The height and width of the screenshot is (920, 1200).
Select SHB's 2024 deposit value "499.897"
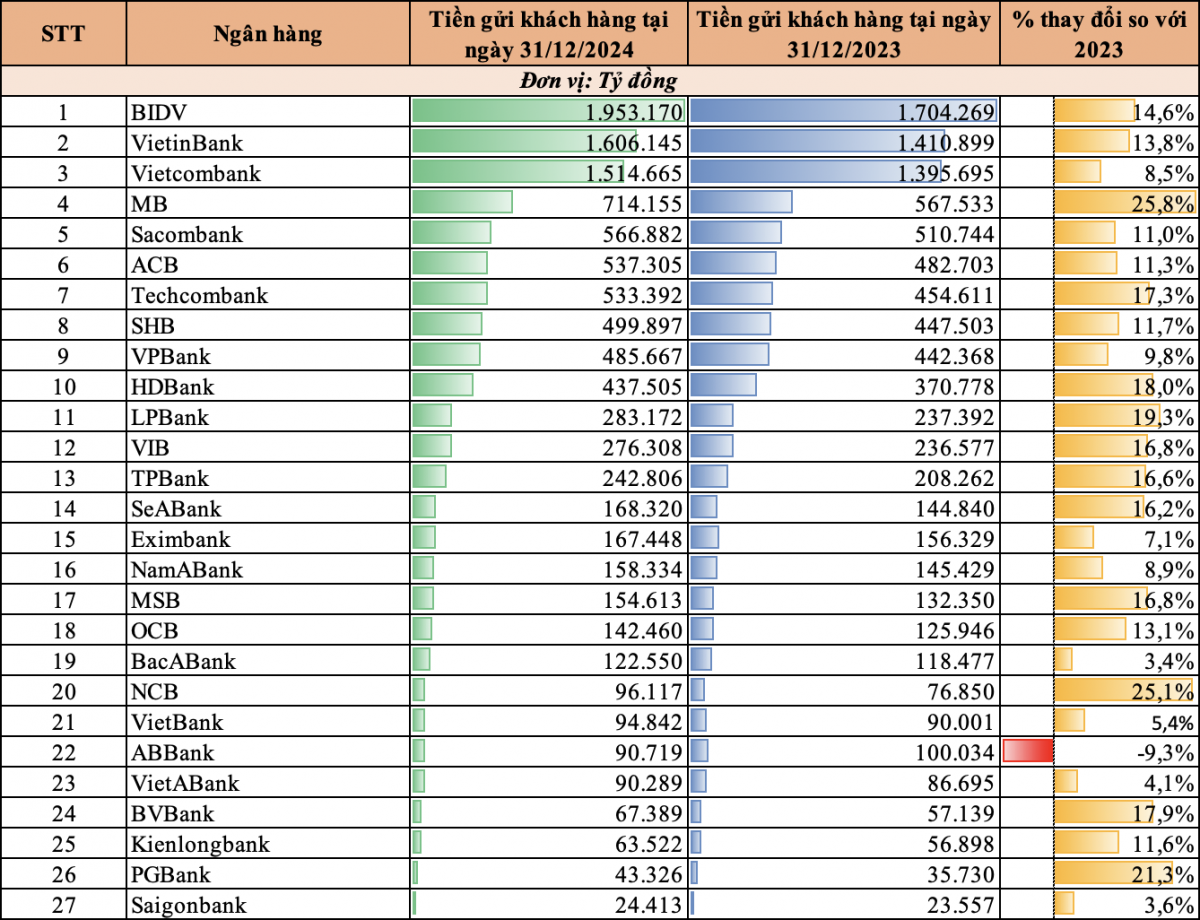pyautogui.click(x=644, y=325)
